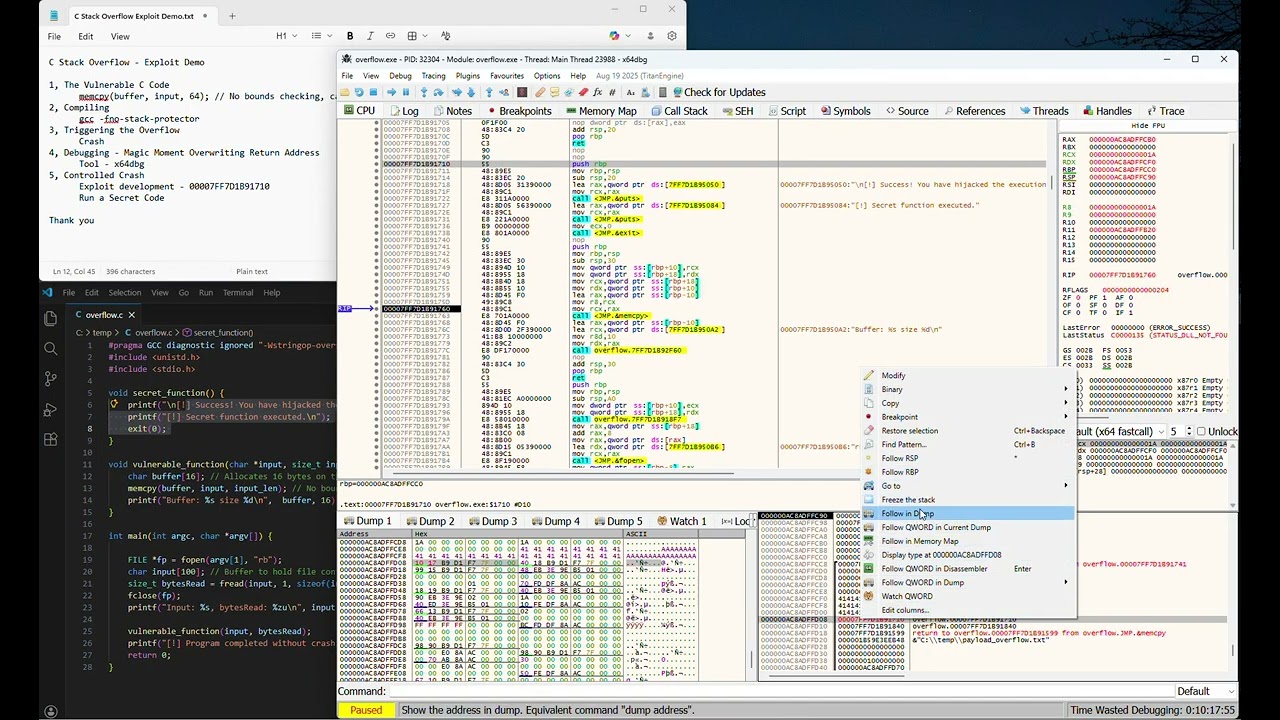Expand the Go to submenu
1280x720 pixels.
[x=968, y=486]
